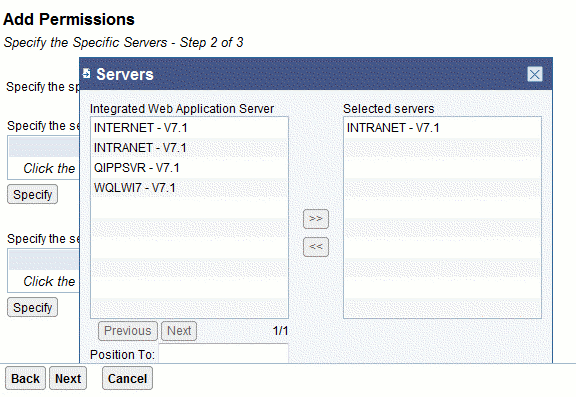Click an empty row in Selected servers

(442, 168)
